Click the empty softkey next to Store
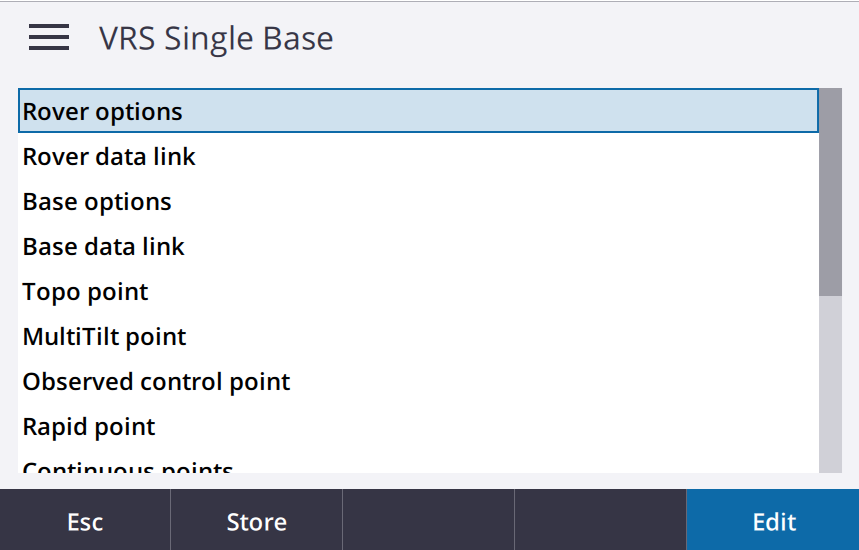 tap(428, 520)
